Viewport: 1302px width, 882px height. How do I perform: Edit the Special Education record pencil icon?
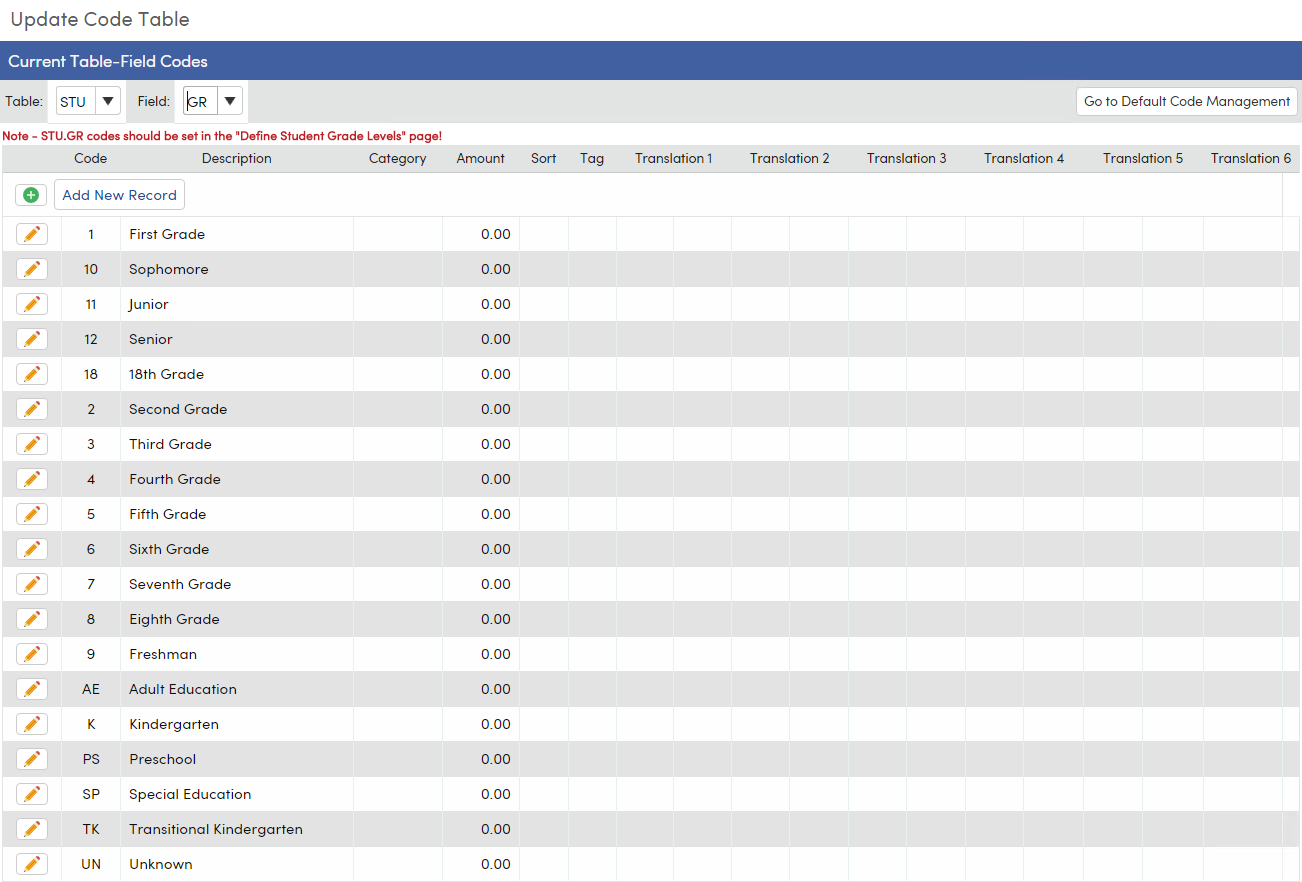(32, 794)
